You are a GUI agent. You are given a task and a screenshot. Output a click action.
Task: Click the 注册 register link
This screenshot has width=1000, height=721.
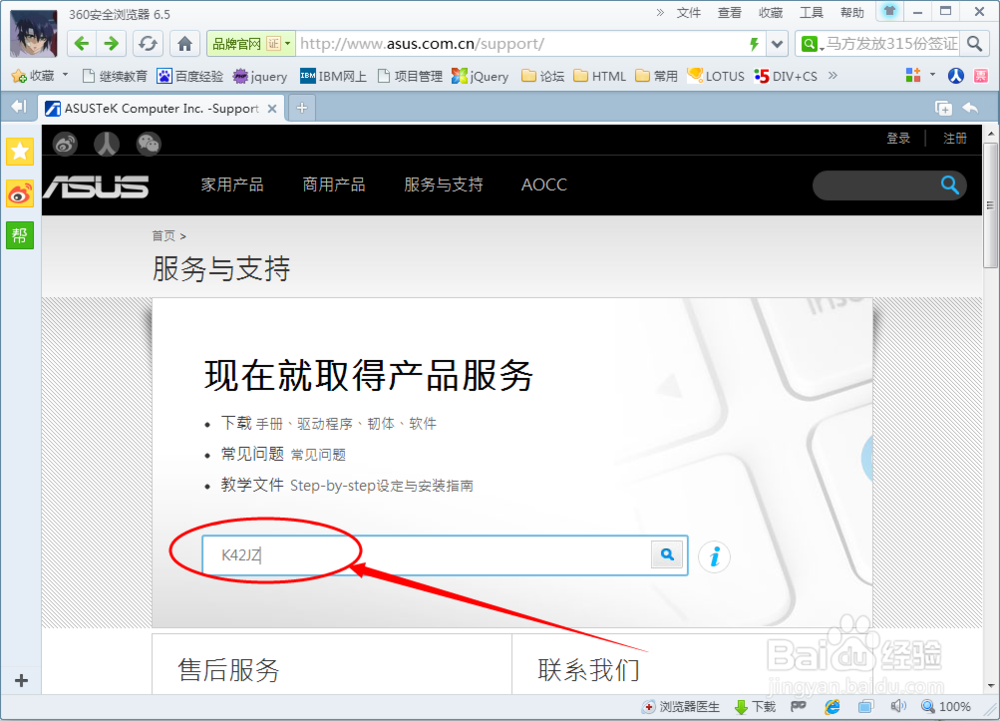[x=955, y=138]
